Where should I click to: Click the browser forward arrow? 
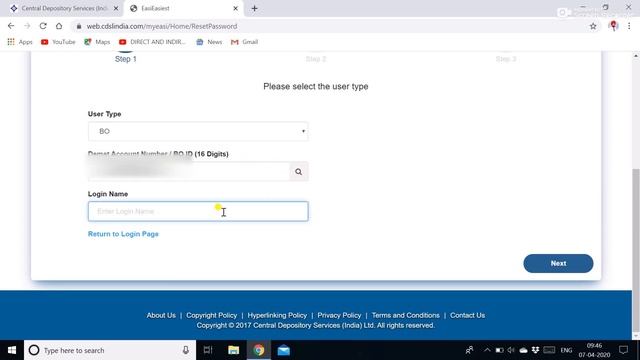[x=27, y=26]
